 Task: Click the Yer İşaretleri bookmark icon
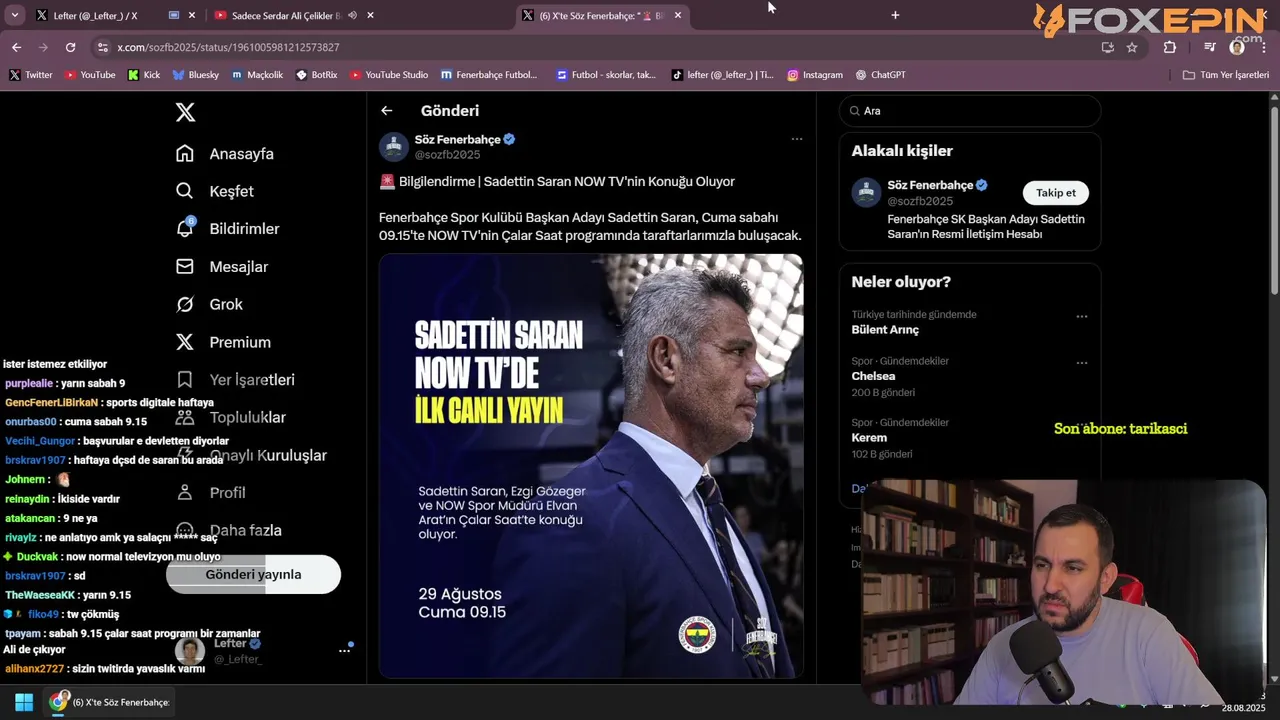point(185,380)
